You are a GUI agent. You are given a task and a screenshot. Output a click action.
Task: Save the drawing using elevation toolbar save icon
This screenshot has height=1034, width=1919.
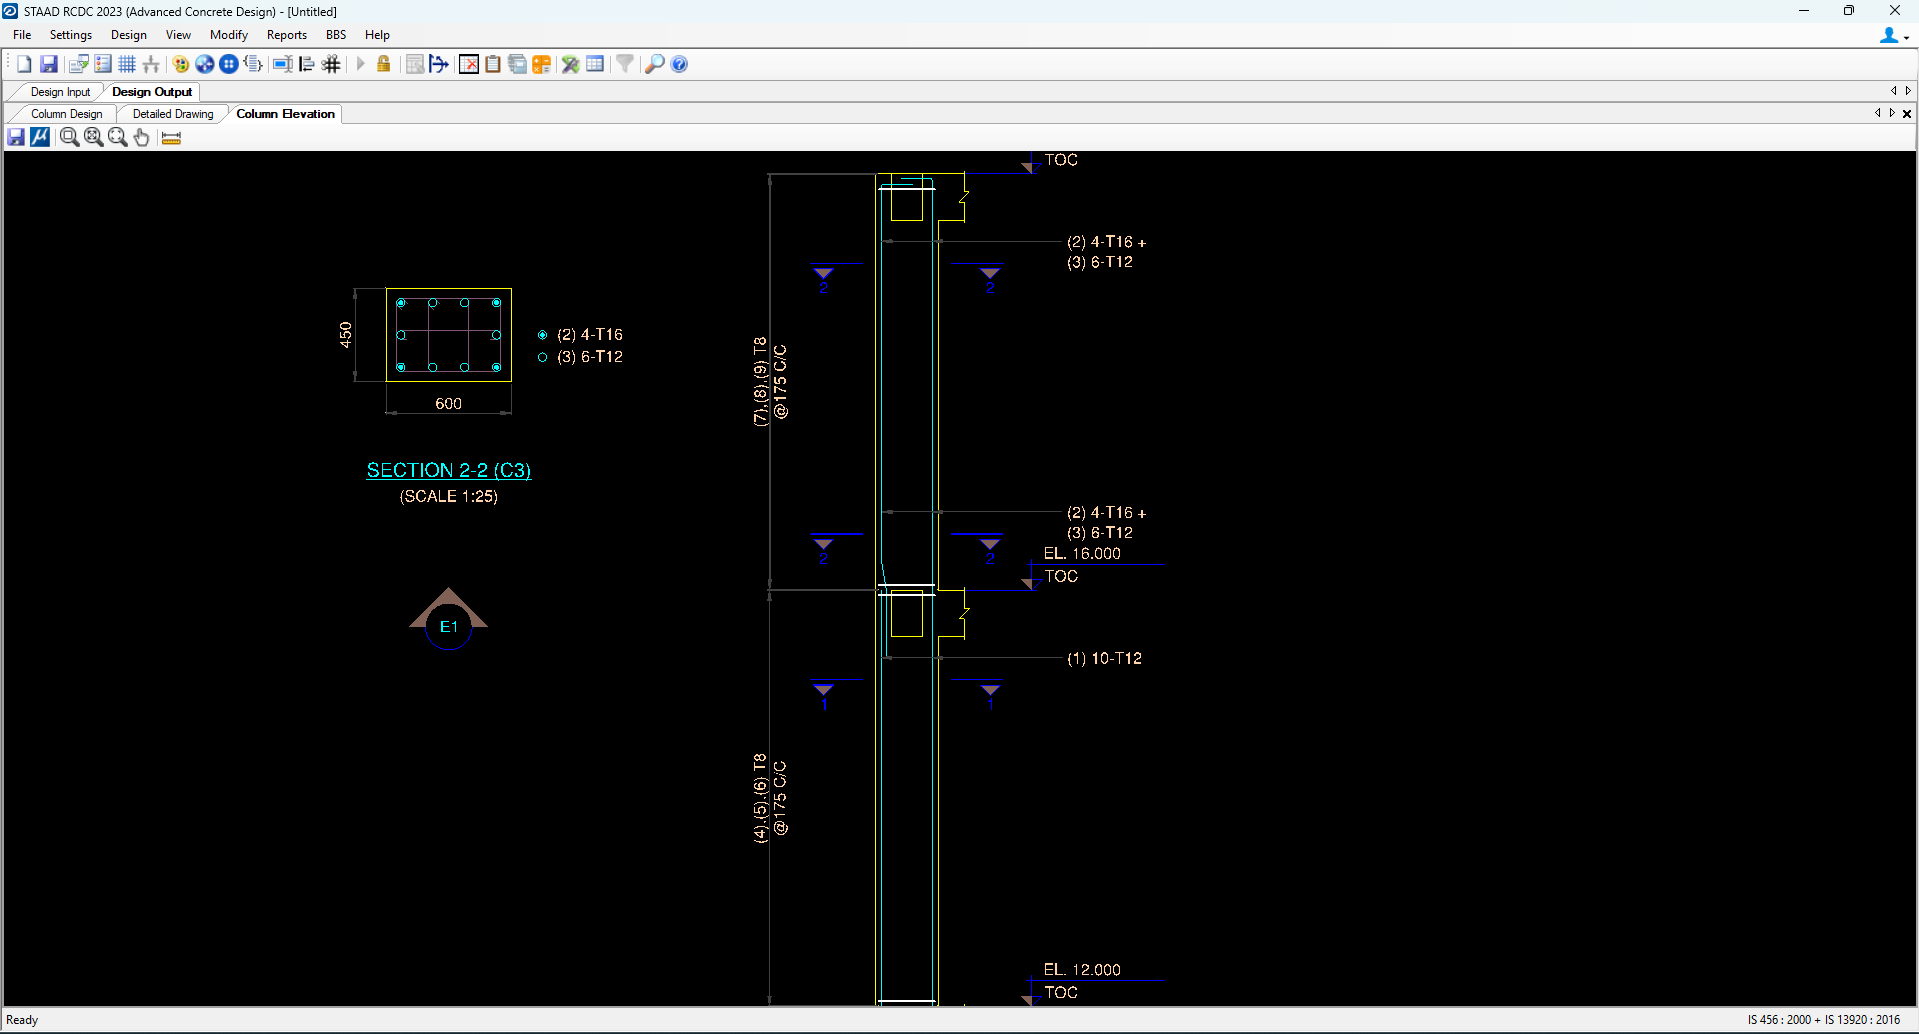[x=16, y=138]
